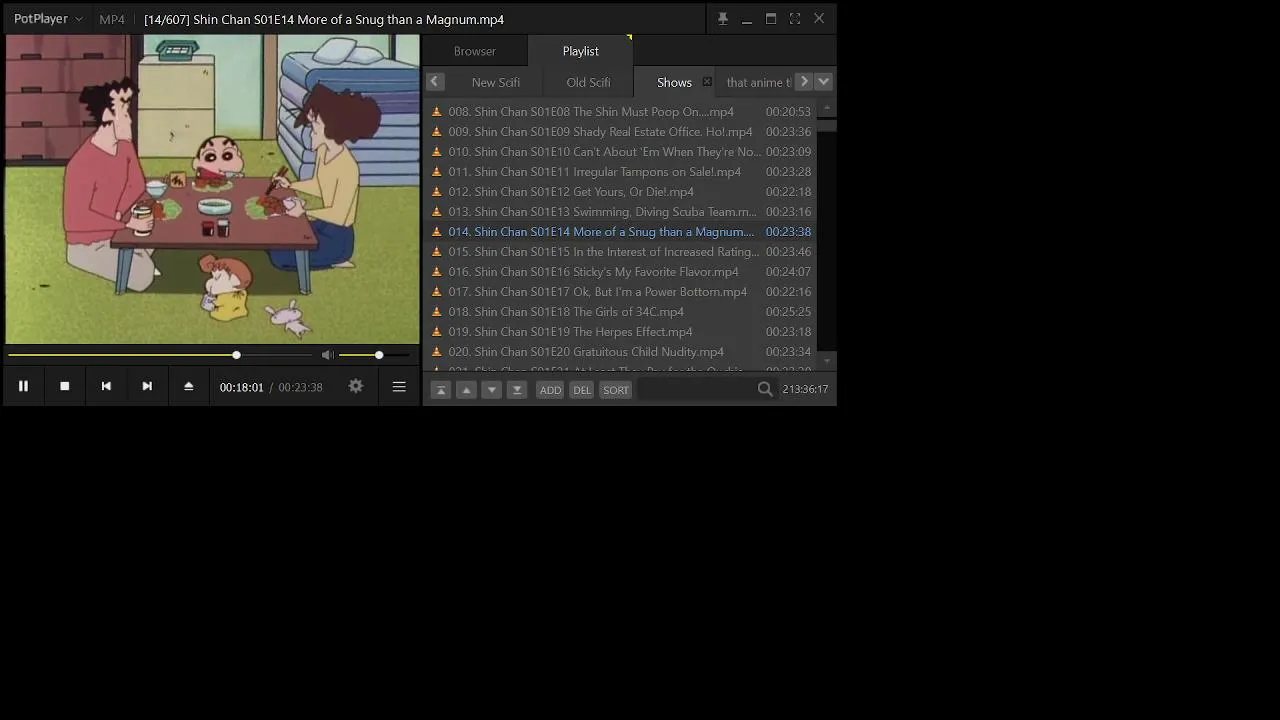Expand the playlist tabs dropdown list

(823, 82)
